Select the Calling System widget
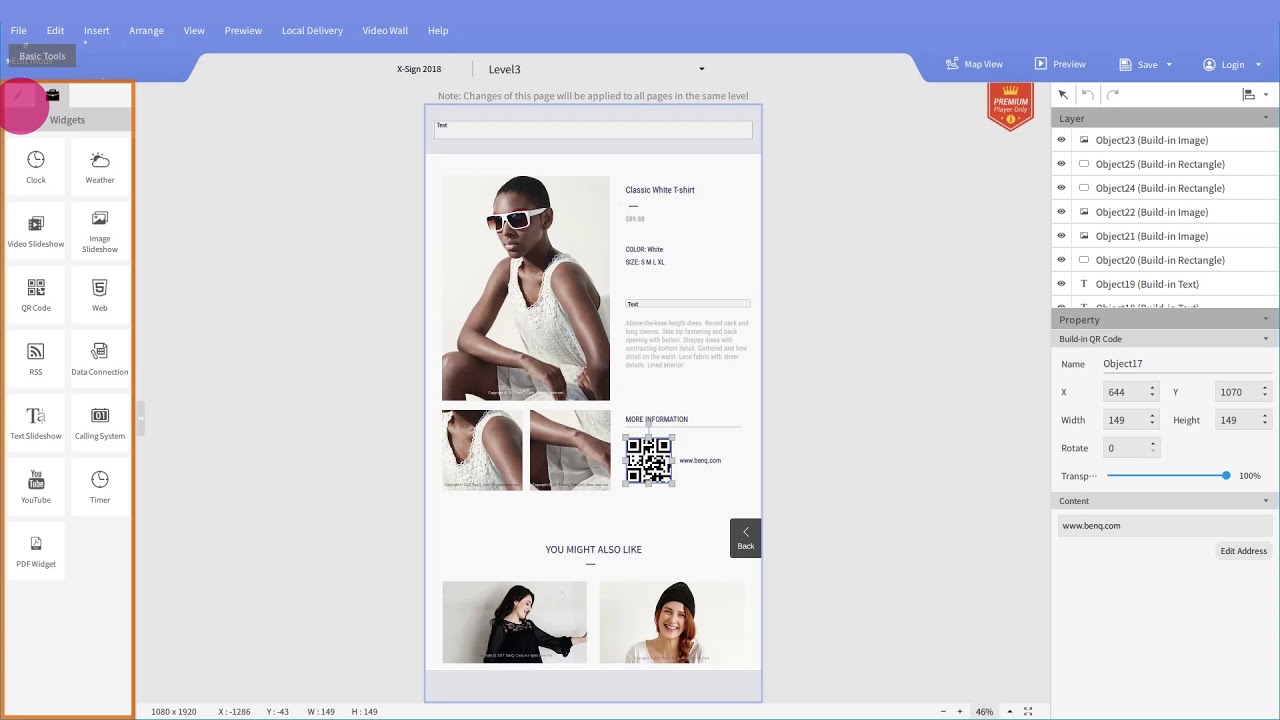The width and height of the screenshot is (1280, 720). (100, 423)
